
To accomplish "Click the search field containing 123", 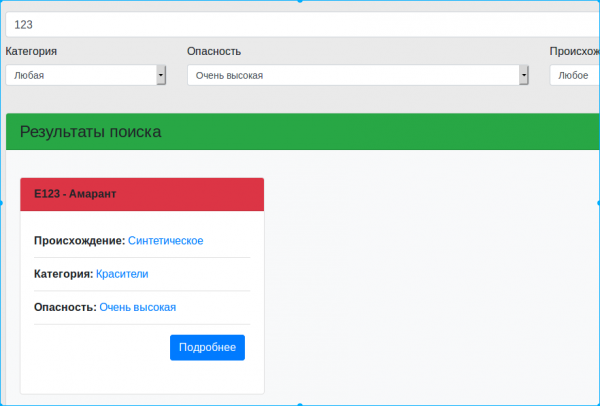I will click(300, 24).
